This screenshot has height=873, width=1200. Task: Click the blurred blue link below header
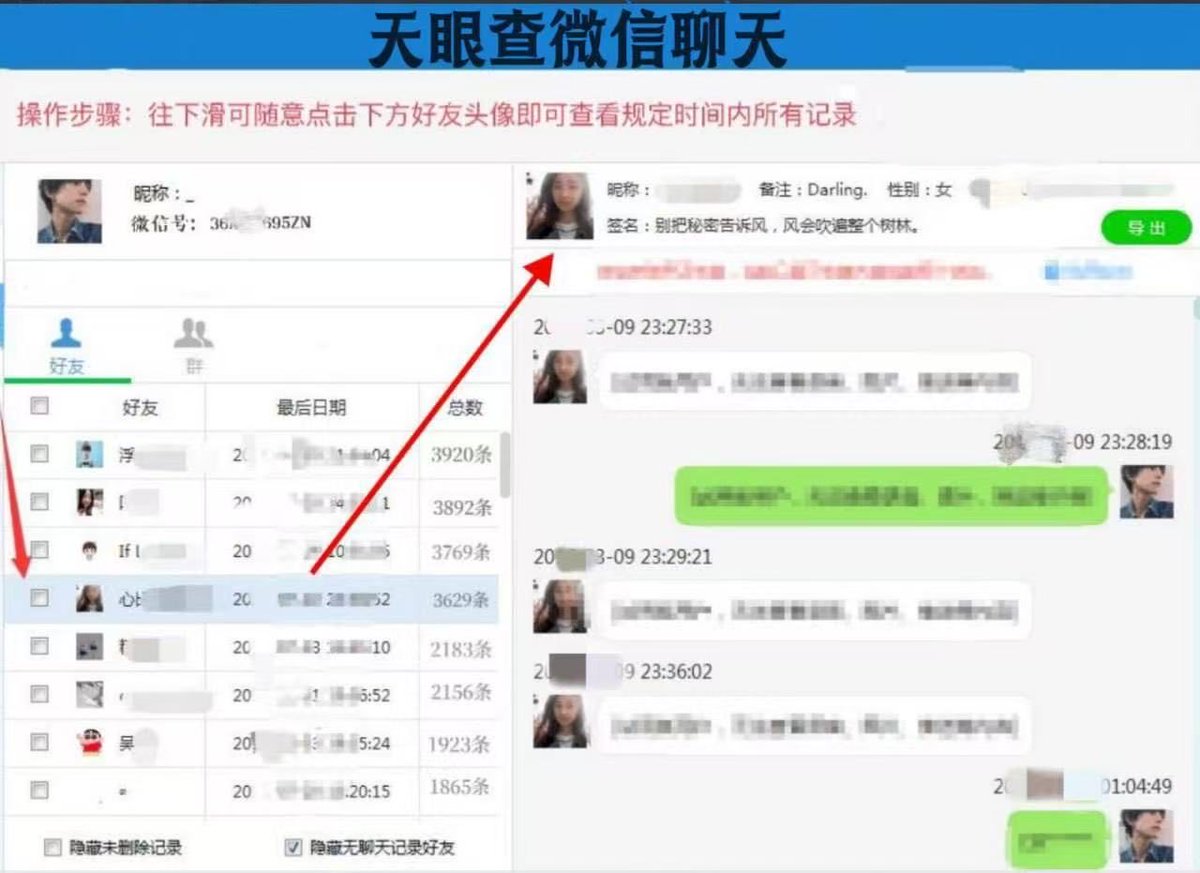pyautogui.click(x=1089, y=270)
